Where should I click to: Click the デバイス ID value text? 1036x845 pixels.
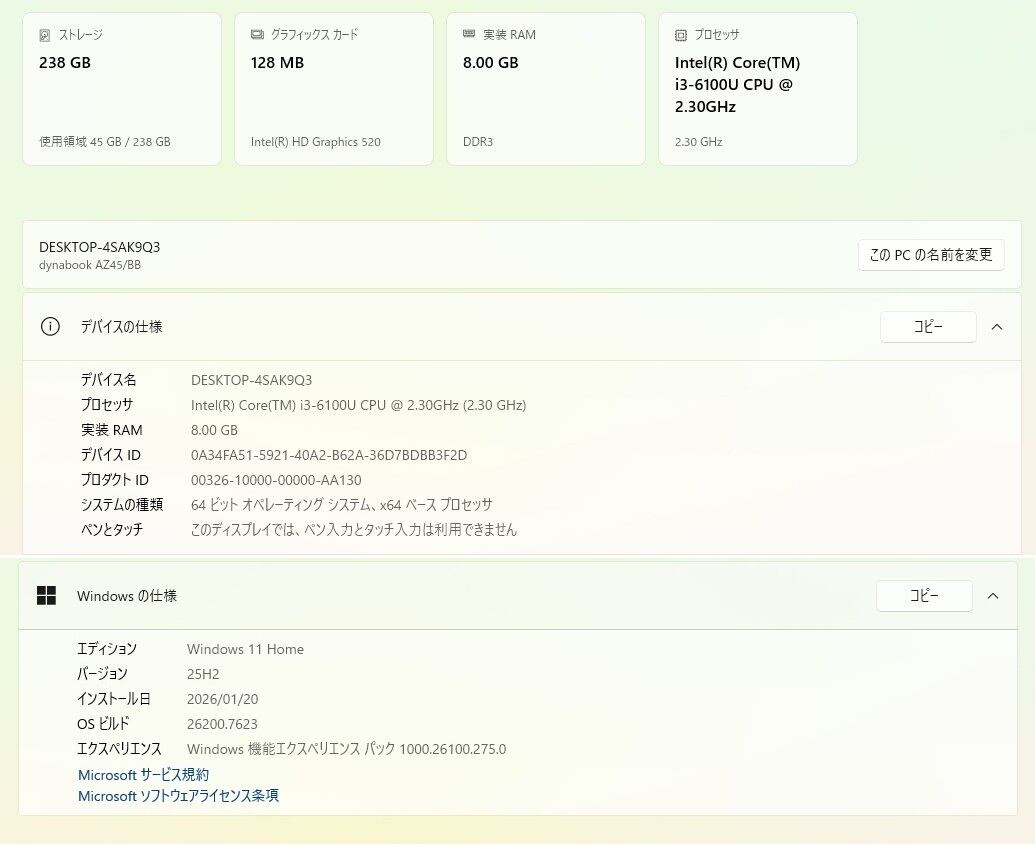(328, 455)
